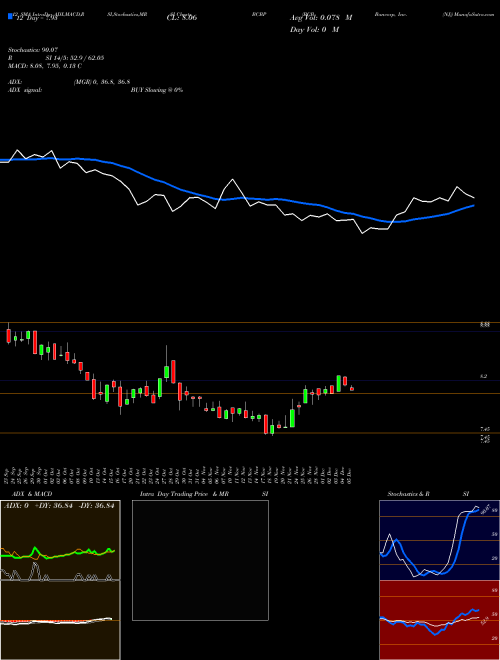This screenshot has height=660, width=500.
Task: Click the 'ADX signal:' label
Action: (25, 90)
